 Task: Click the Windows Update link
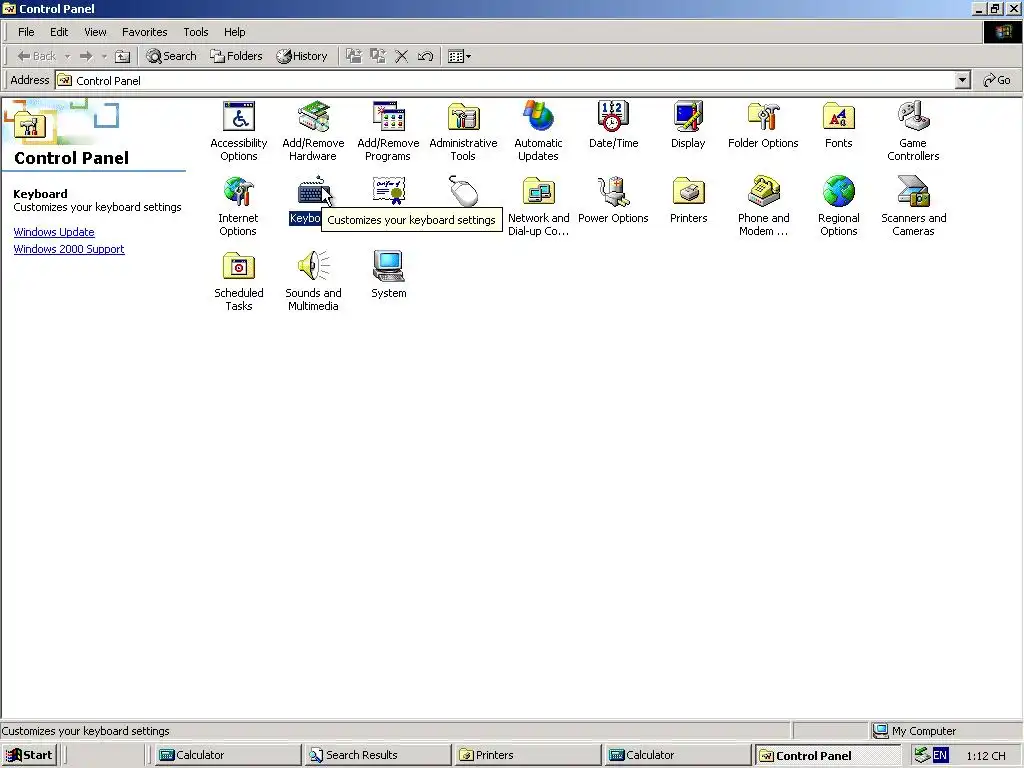[54, 232]
